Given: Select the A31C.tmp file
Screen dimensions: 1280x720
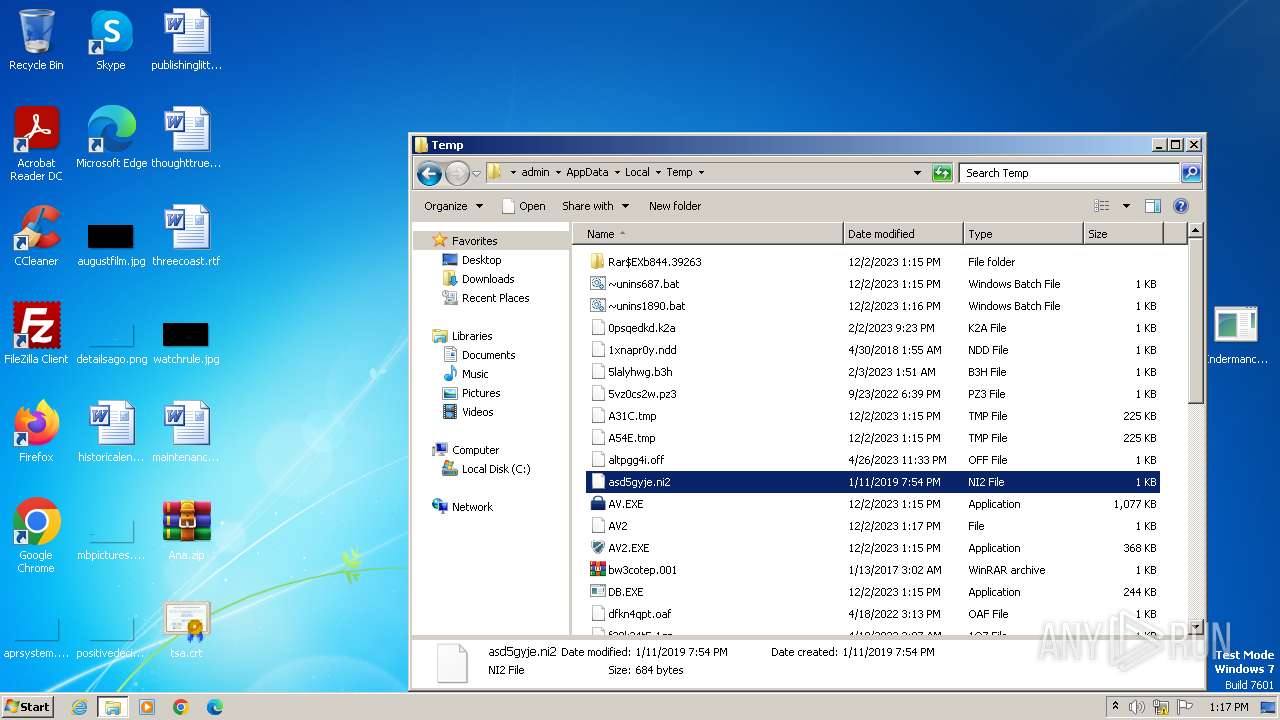Looking at the screenshot, I should click(x=872, y=416).
